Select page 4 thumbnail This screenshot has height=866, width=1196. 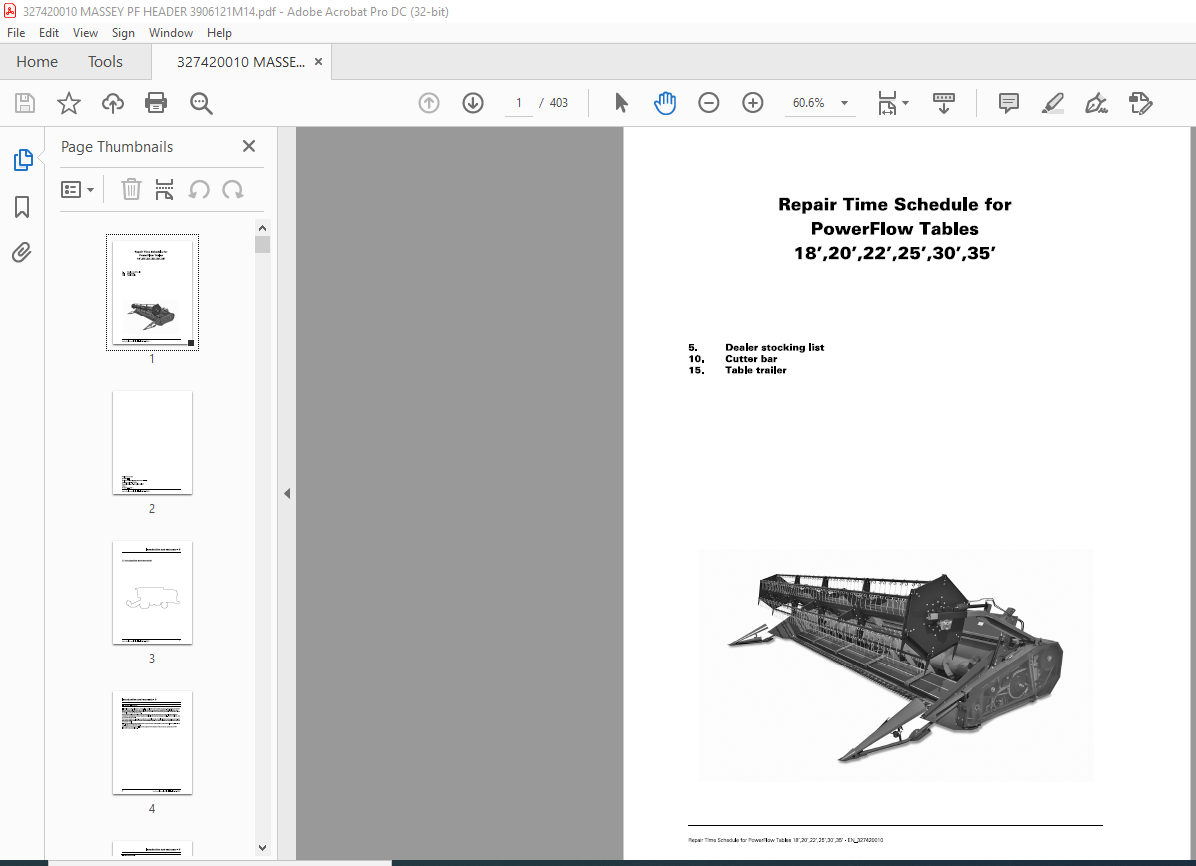click(x=153, y=742)
